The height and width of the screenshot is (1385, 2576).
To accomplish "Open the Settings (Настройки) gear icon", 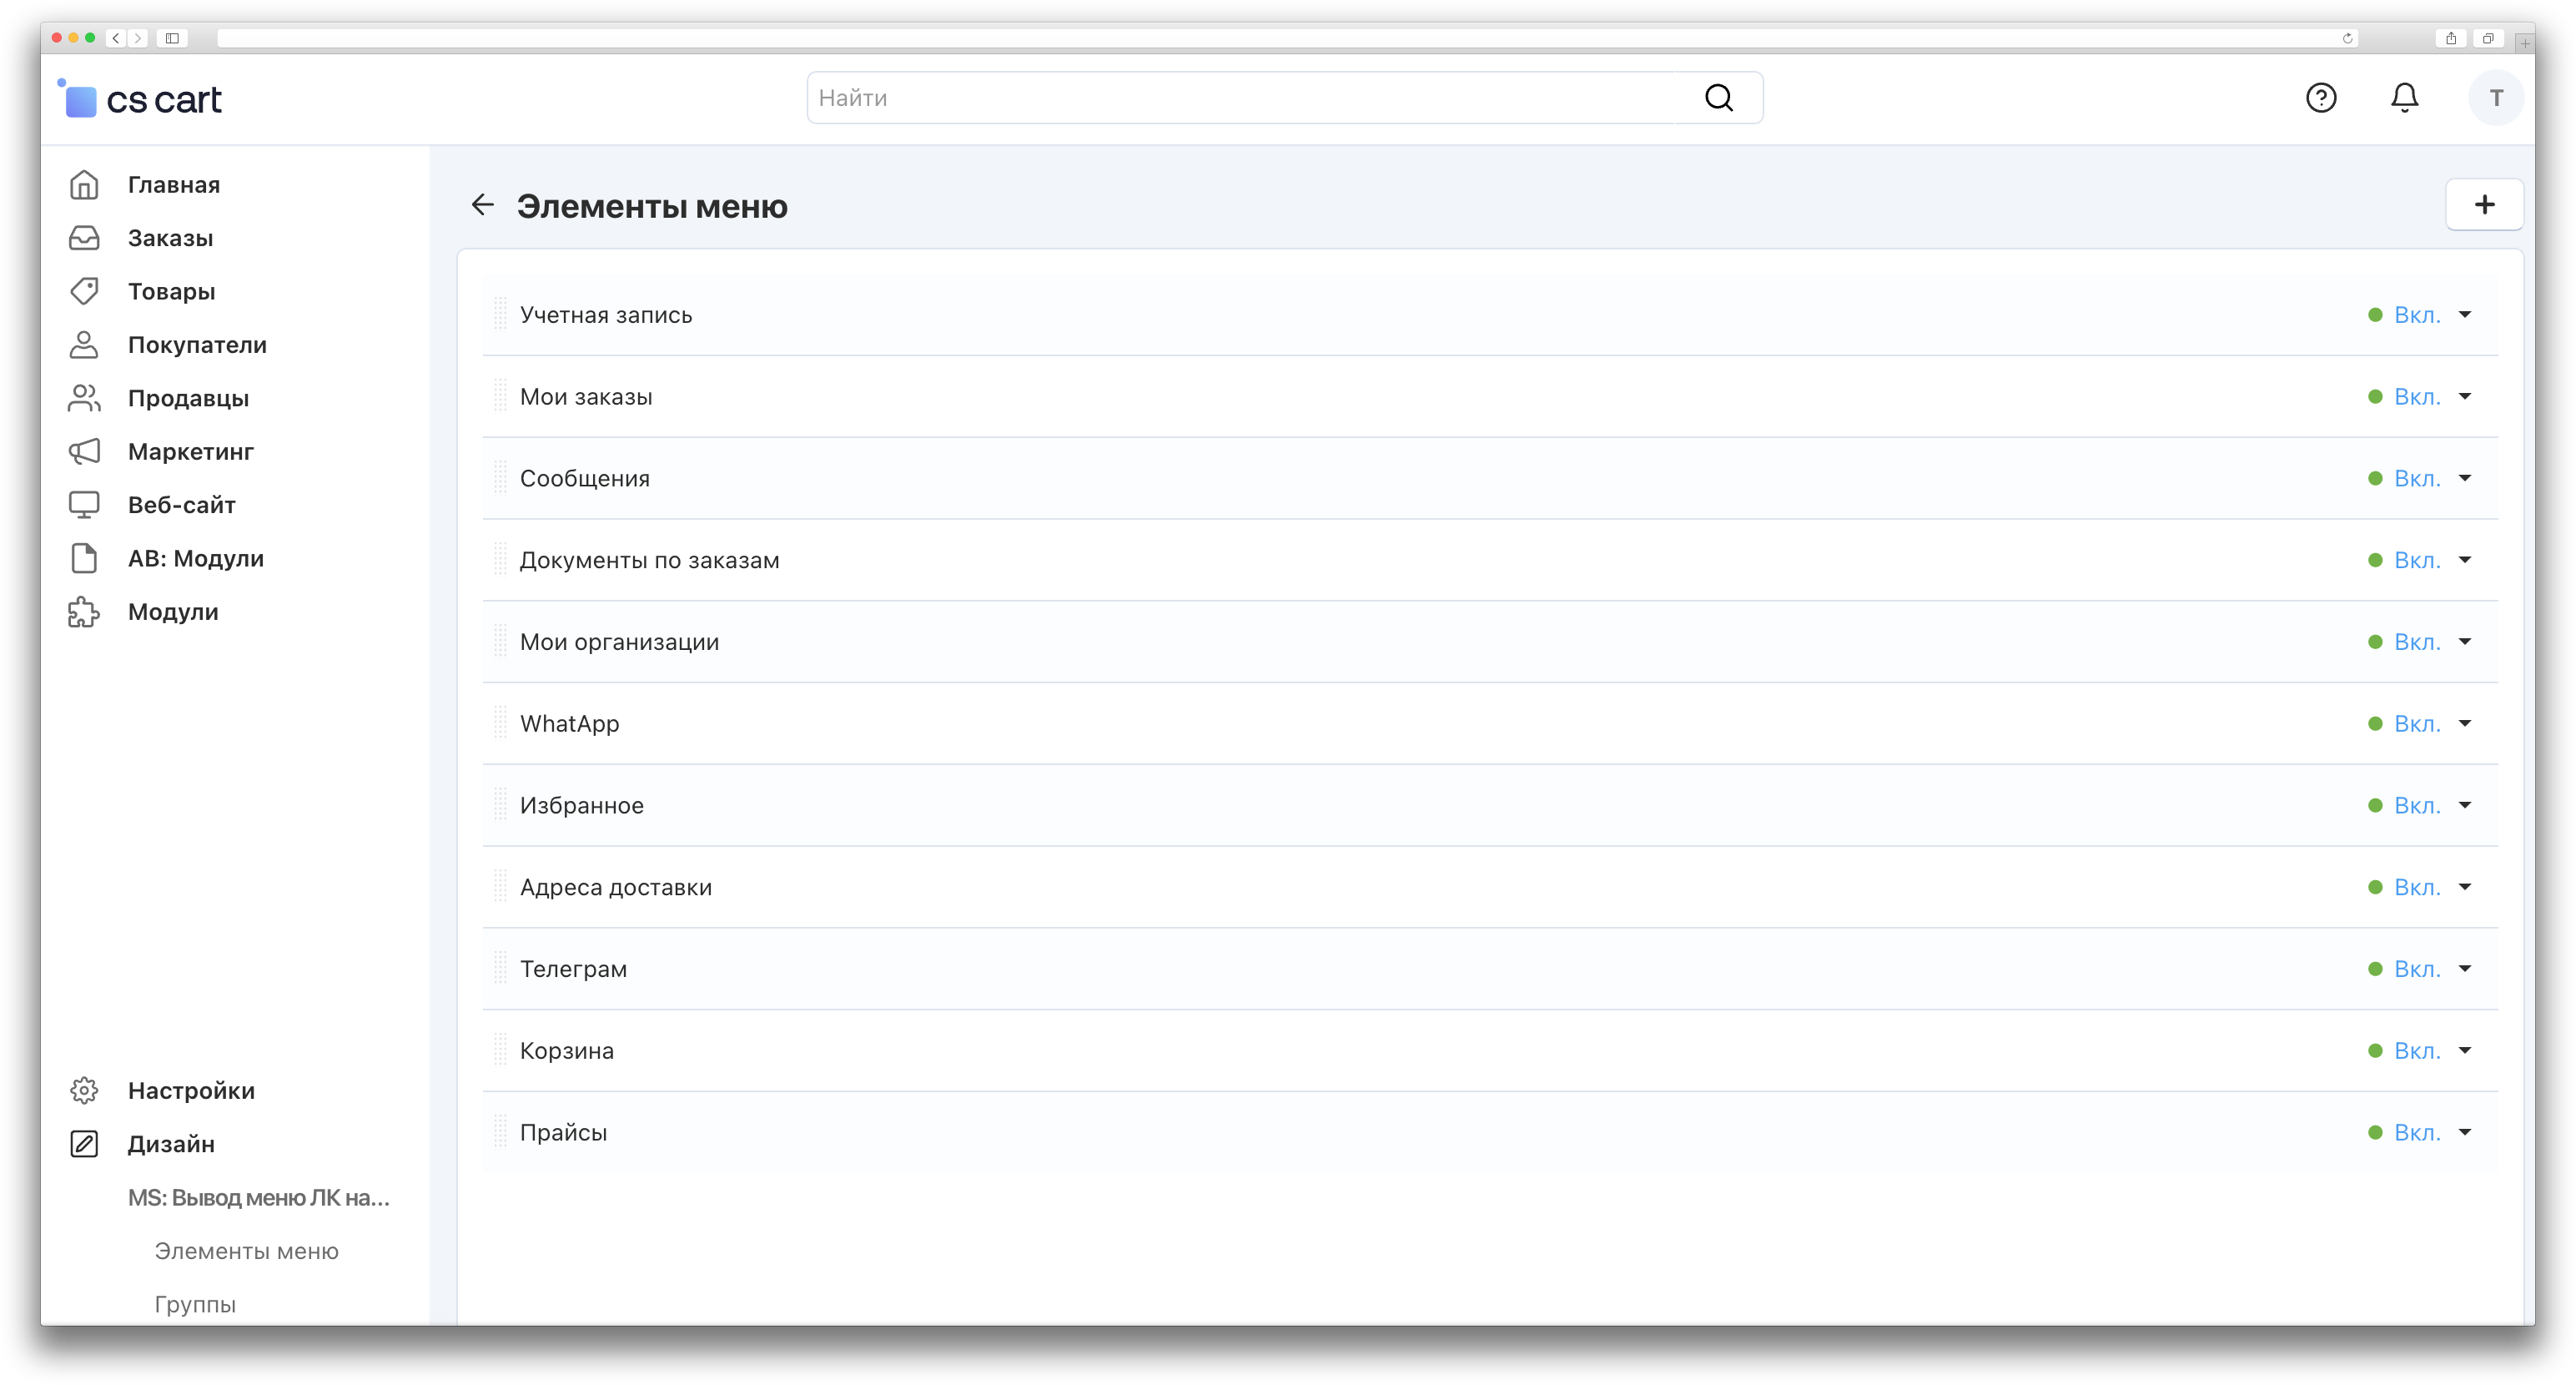I will coord(84,1090).
